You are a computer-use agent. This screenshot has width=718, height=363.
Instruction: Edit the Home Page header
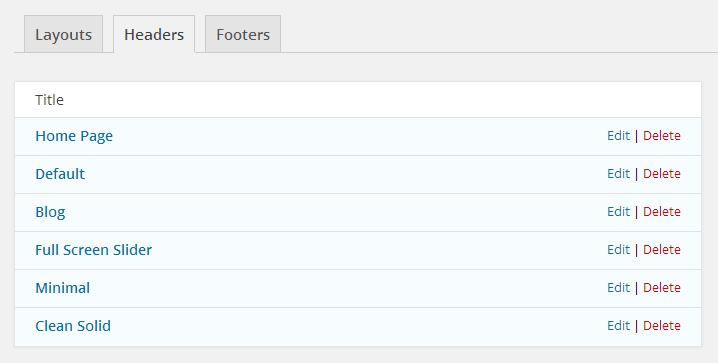[x=618, y=135]
